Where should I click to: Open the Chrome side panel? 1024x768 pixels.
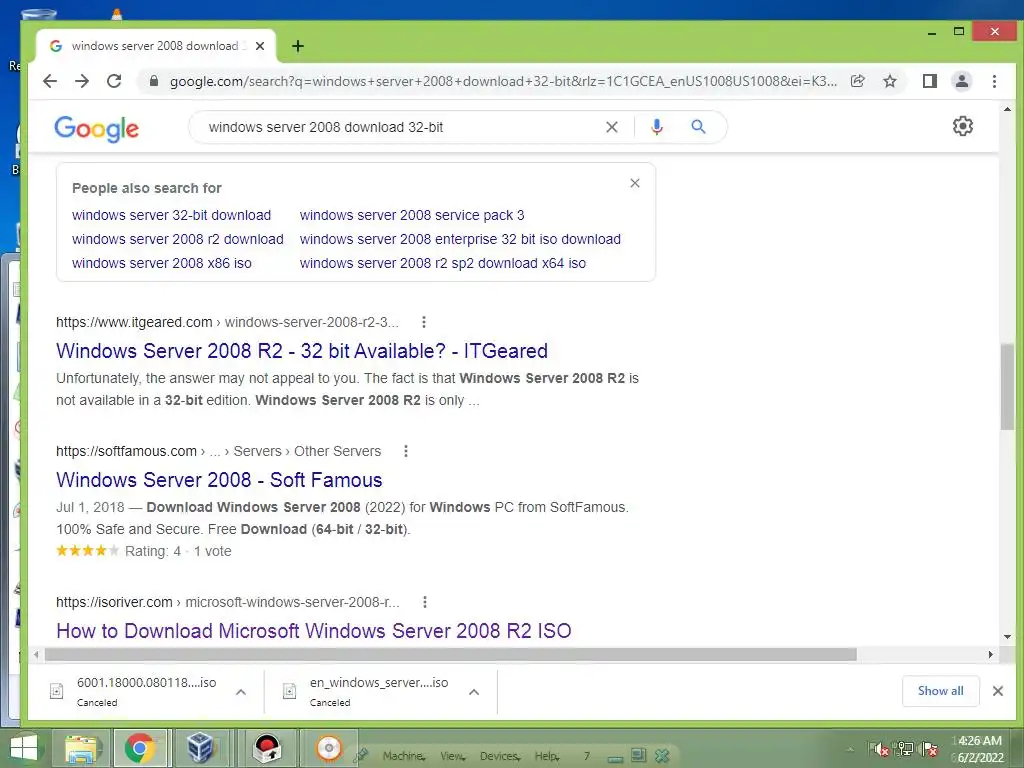click(929, 81)
